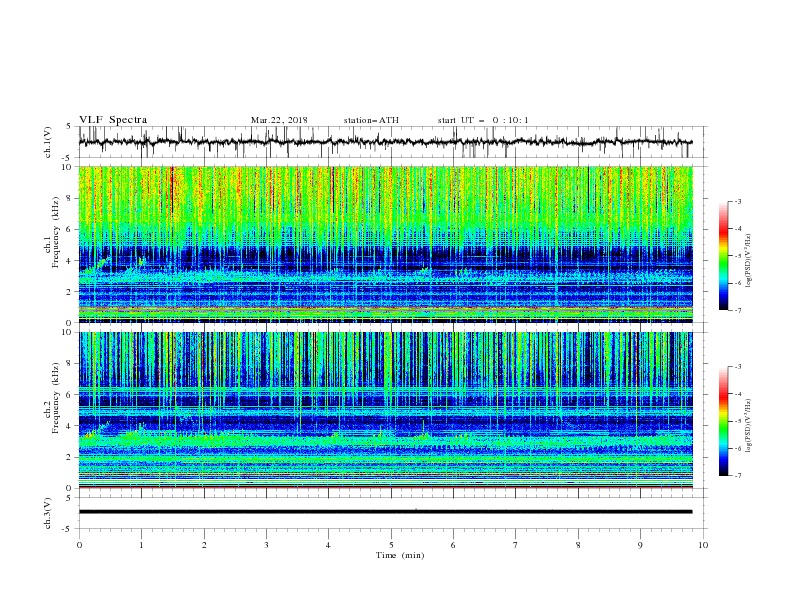This screenshot has height=612, width=792.
Task: Click ch.2 color bar tick "-7"
Action: [737, 476]
